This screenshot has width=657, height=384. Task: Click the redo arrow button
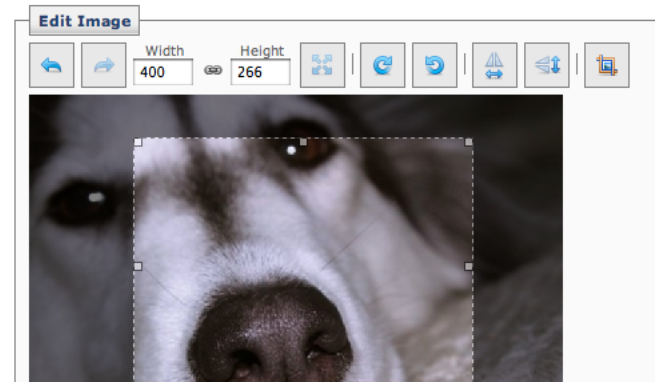(x=103, y=65)
